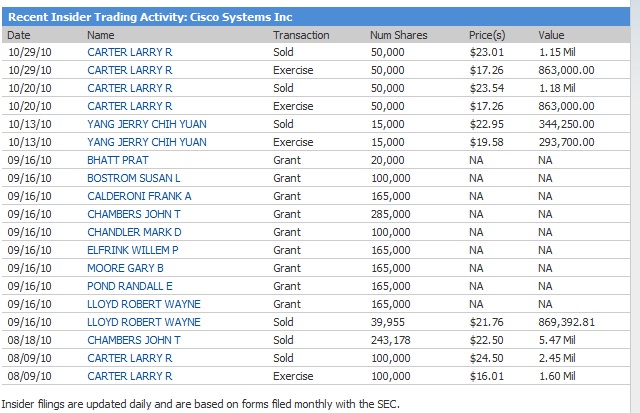Click CARTER LARRY R in the $24.50 row
This screenshot has width=640, height=413.
pos(130,358)
